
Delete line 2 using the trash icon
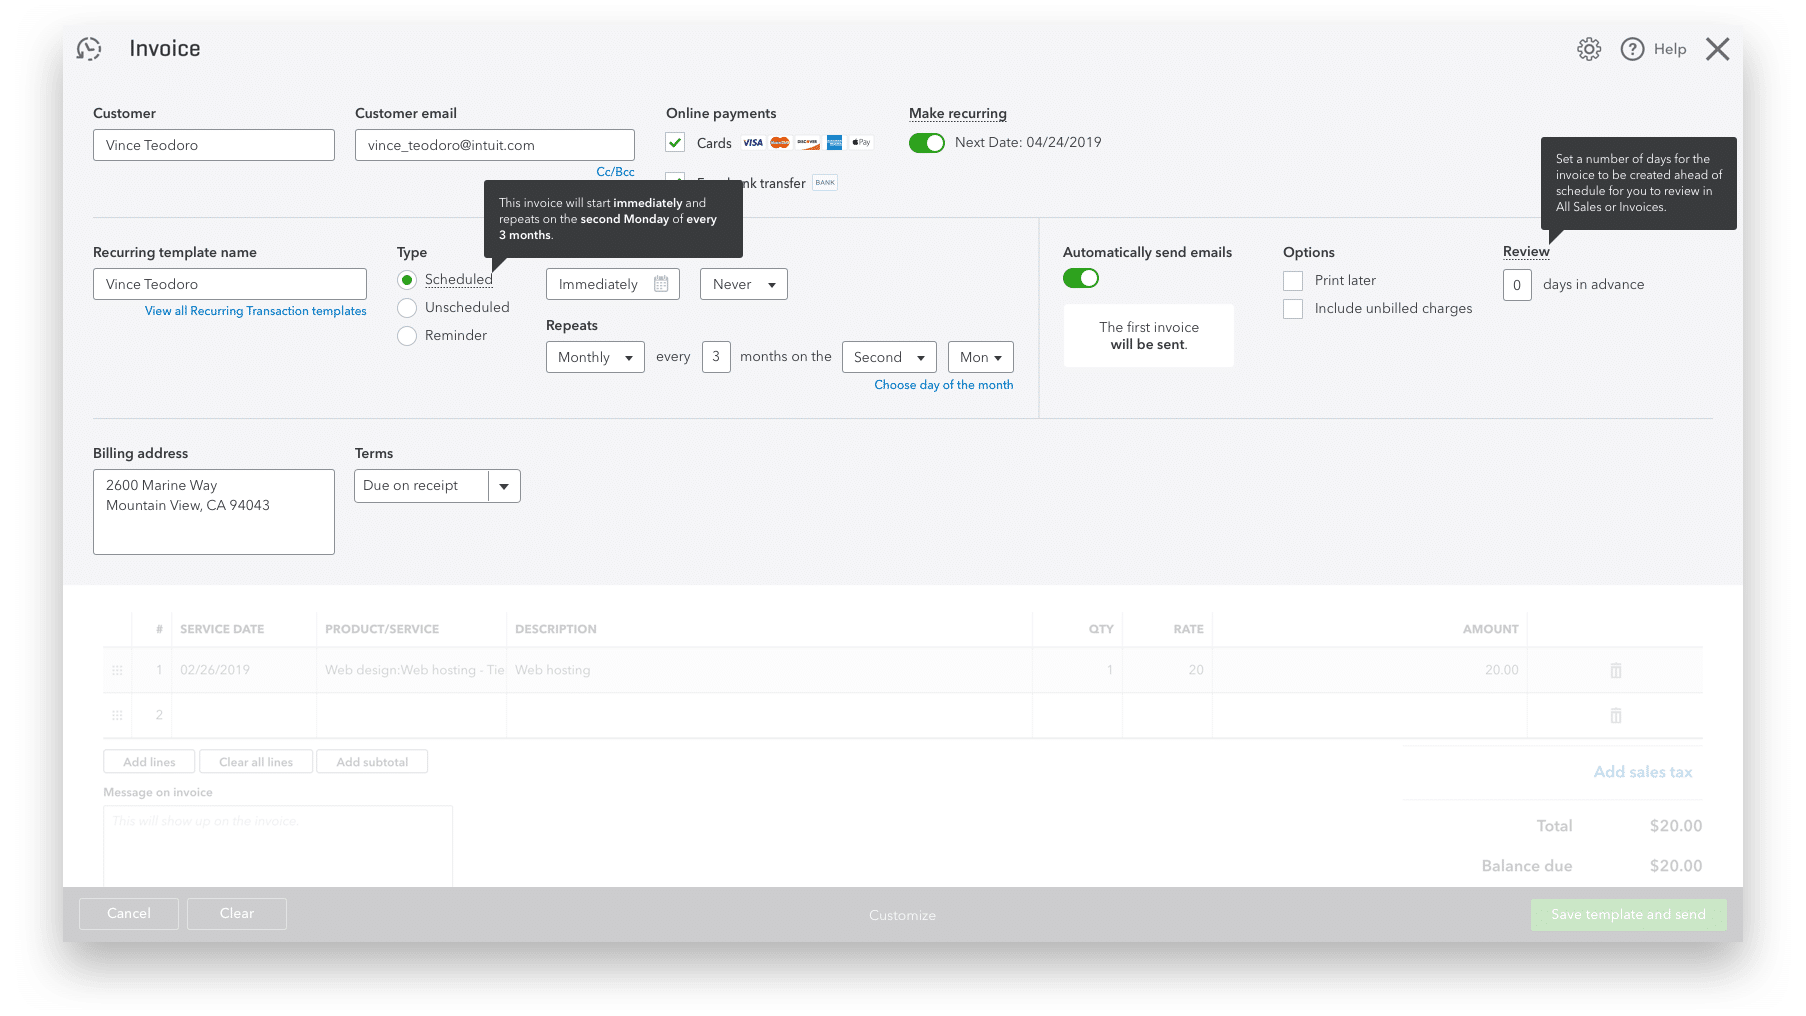coord(1616,715)
